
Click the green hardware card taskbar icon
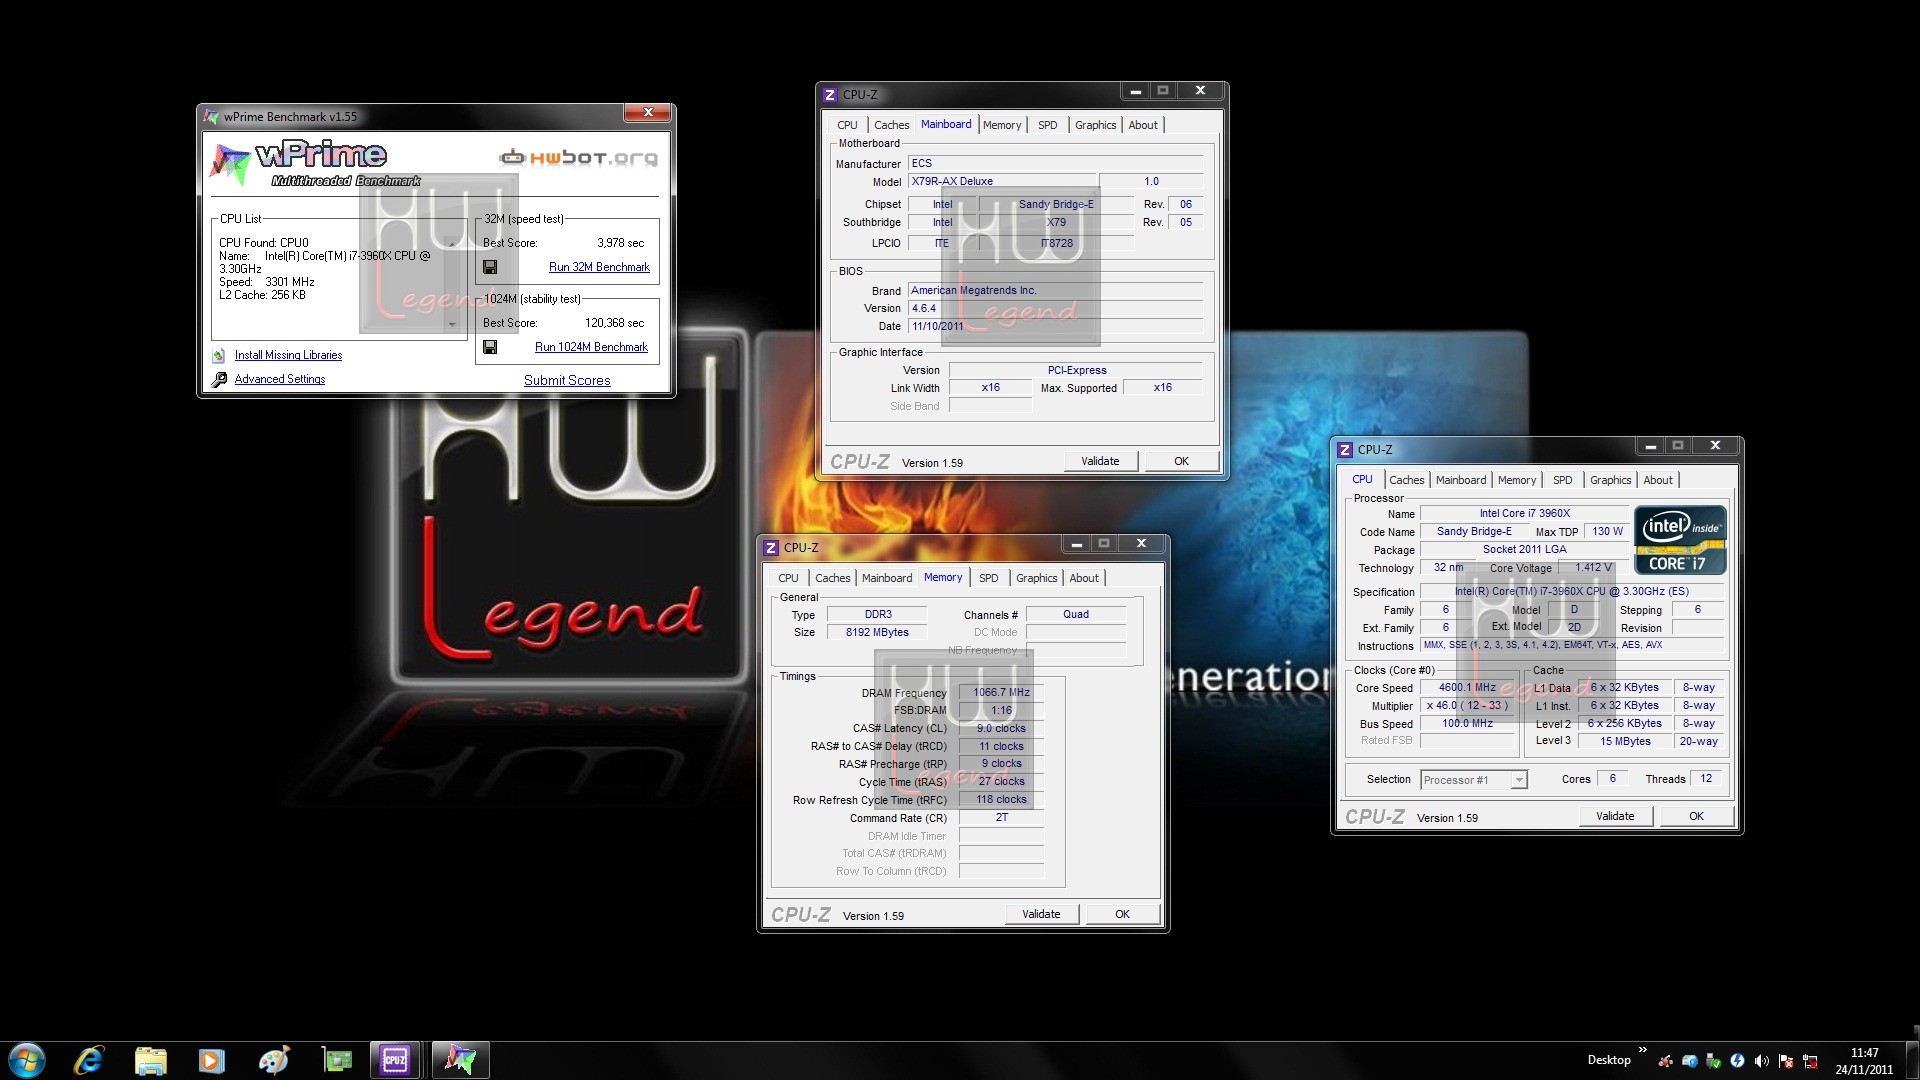336,1060
